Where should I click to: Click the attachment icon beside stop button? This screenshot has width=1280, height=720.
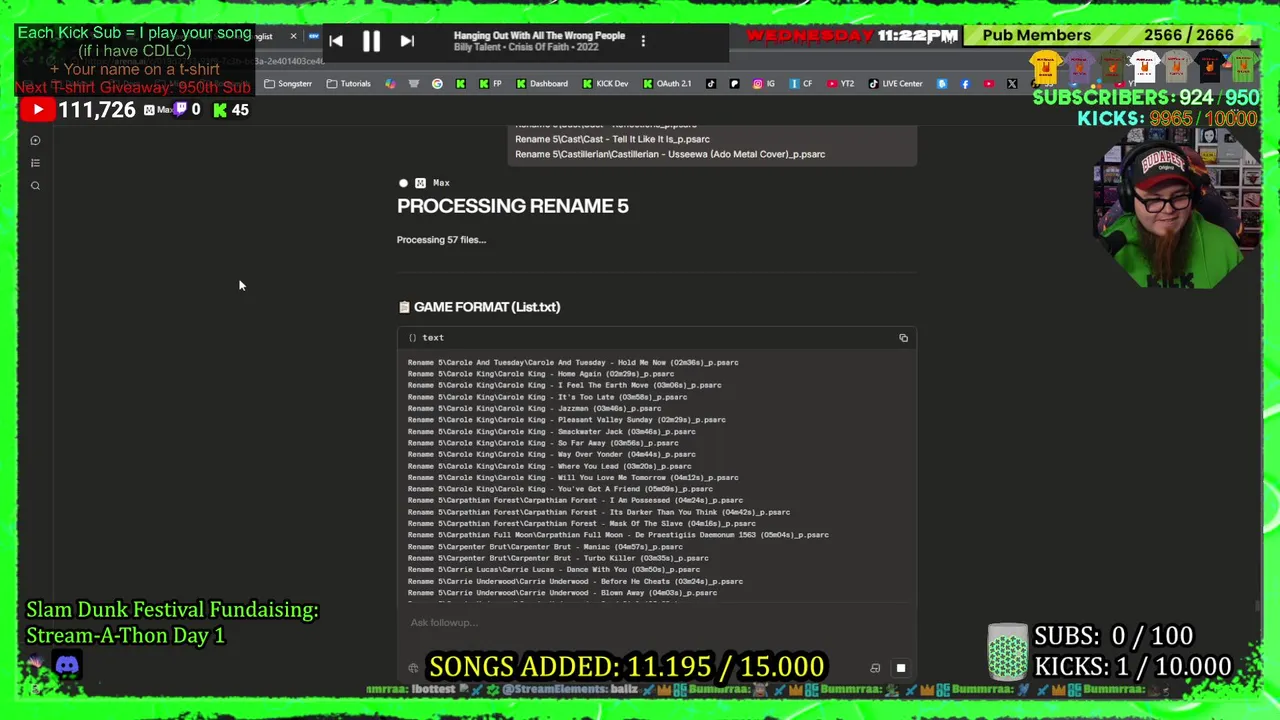[x=875, y=668]
